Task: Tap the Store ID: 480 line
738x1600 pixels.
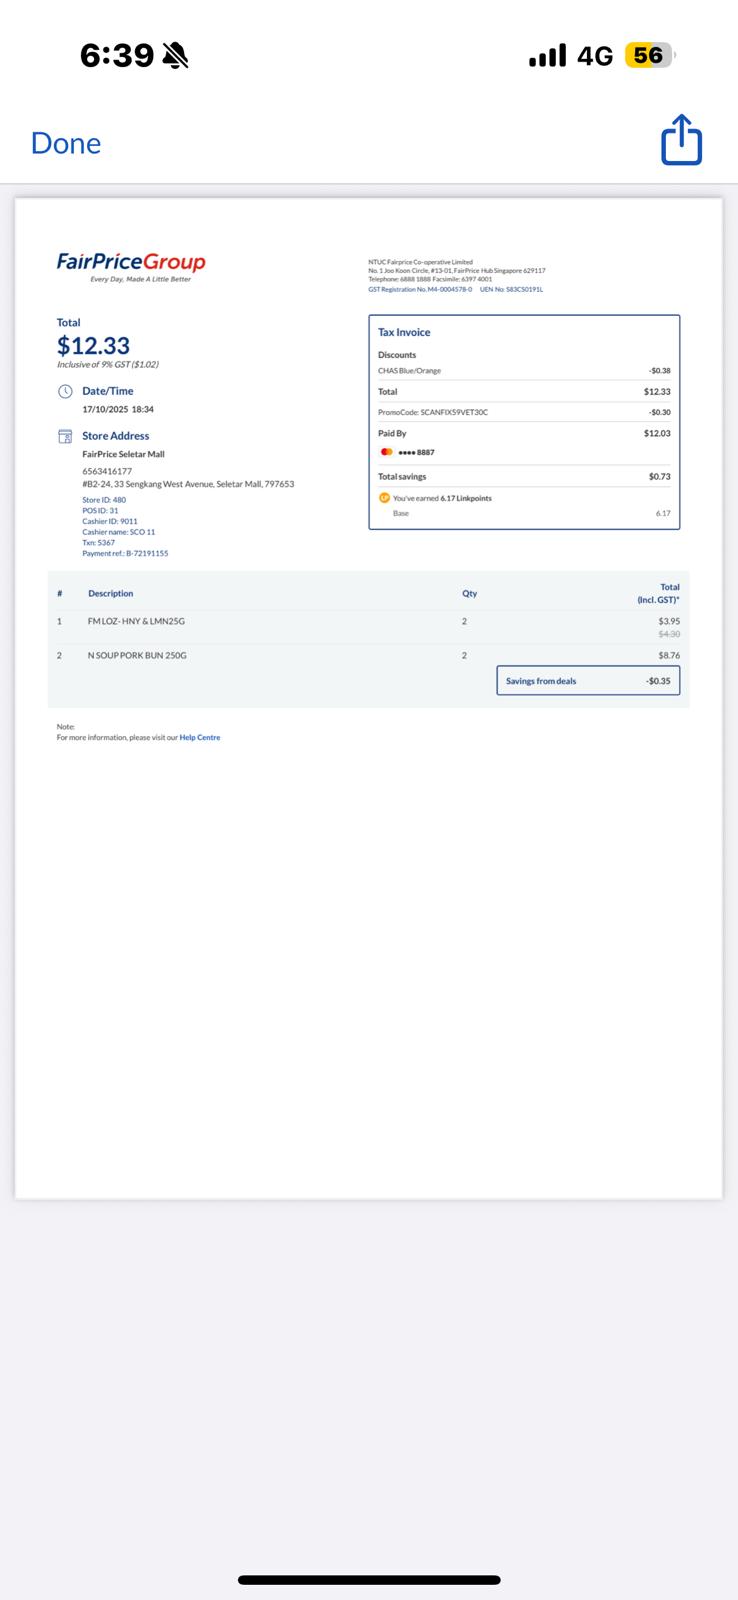Action: click(x=104, y=500)
